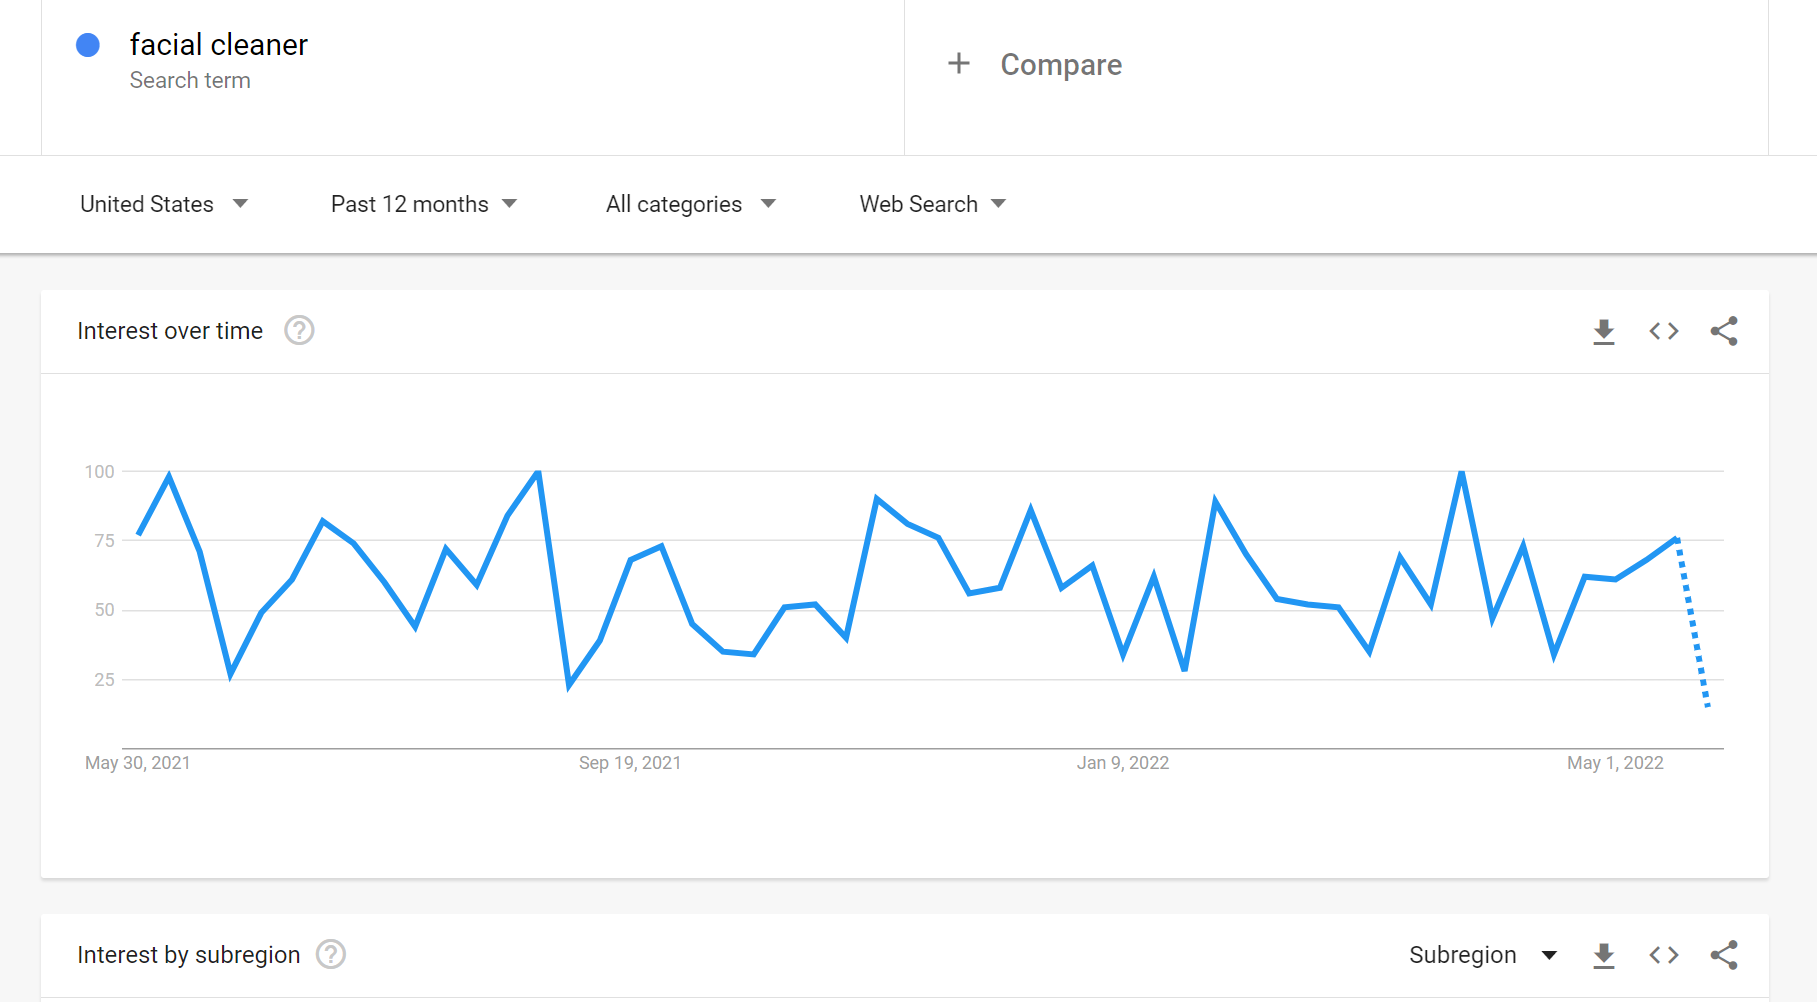This screenshot has width=1817, height=1002.
Task: Click the May 1, 2022 axis label
Action: [1615, 763]
